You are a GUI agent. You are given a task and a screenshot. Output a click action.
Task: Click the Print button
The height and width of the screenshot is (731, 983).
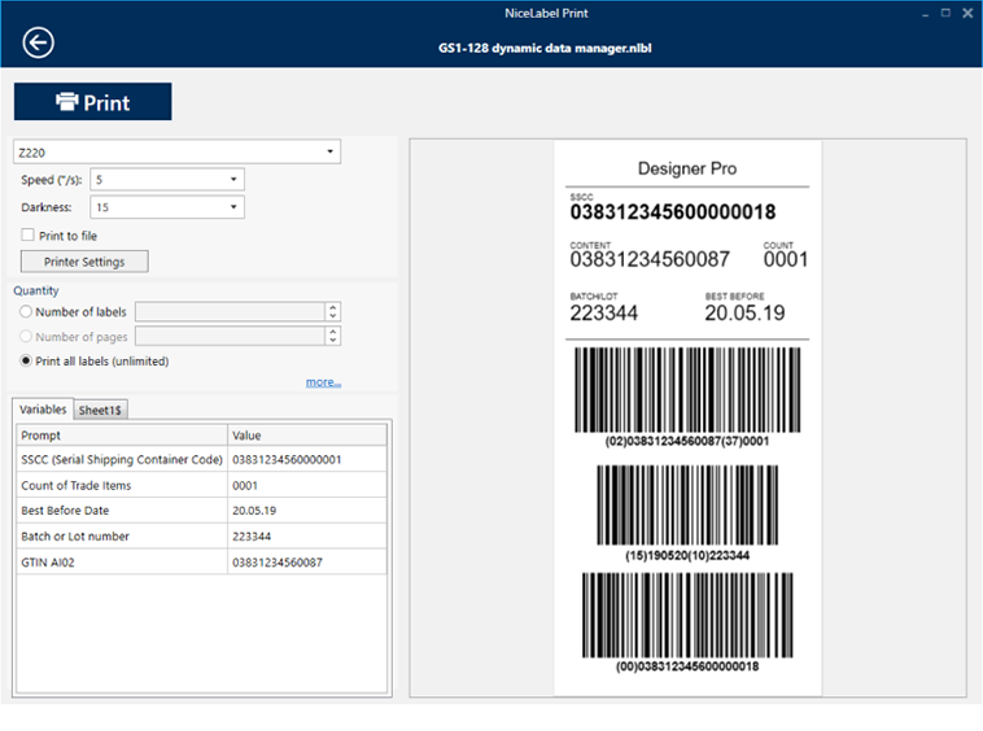(x=93, y=102)
